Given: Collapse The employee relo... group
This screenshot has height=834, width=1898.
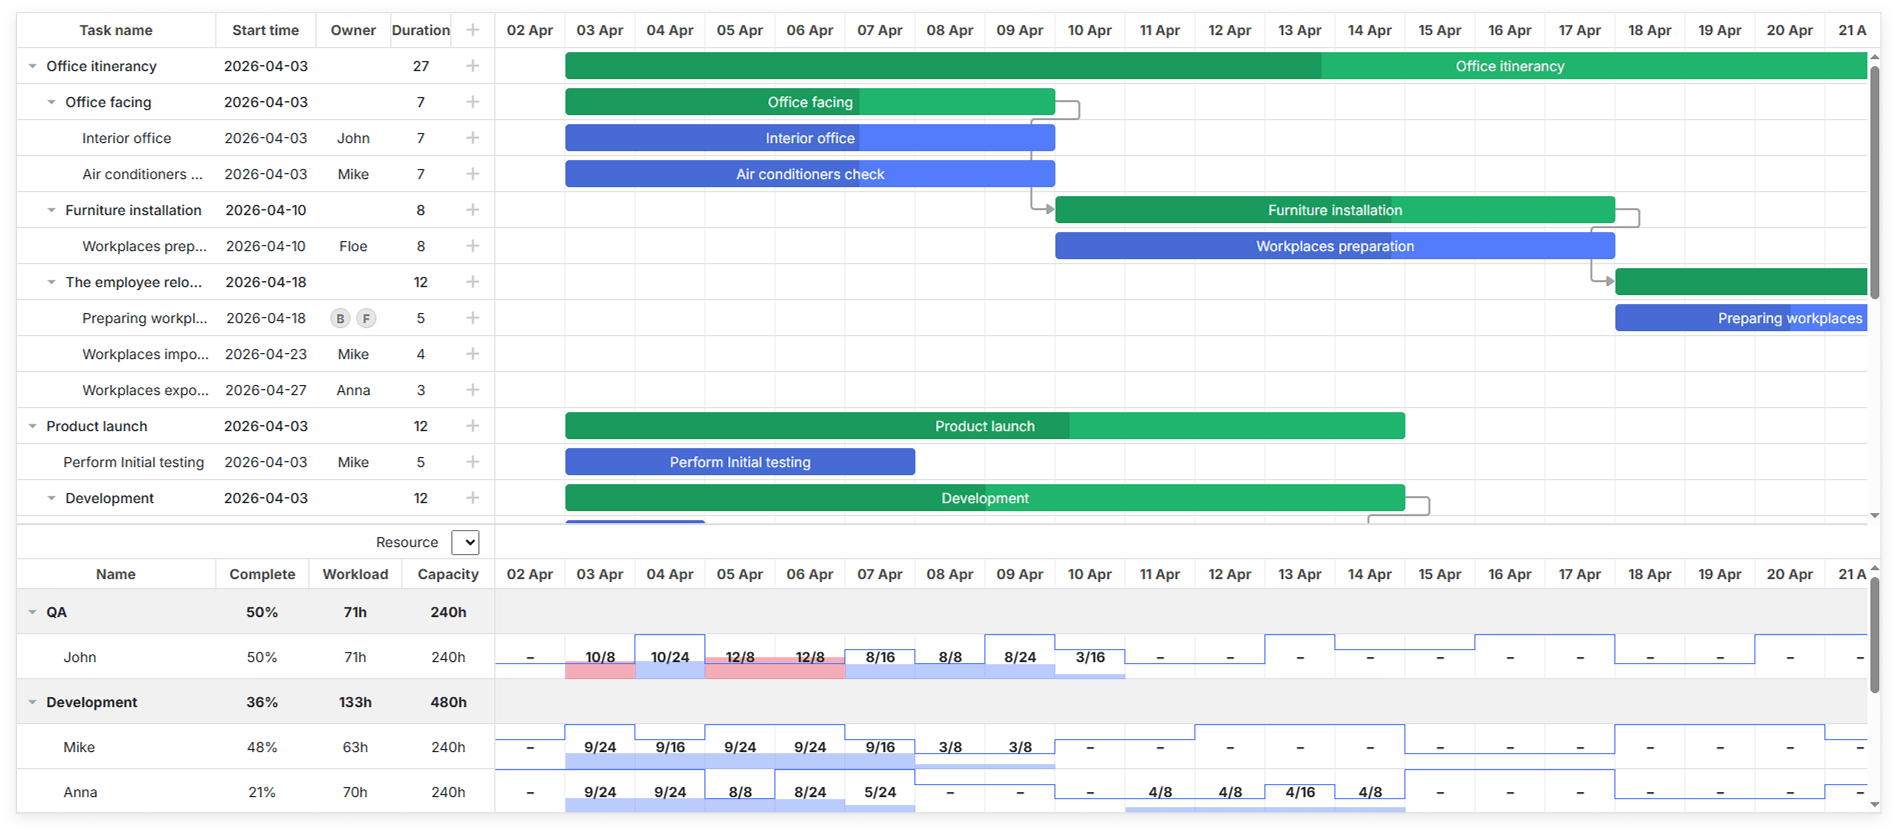Looking at the screenshot, I should (x=51, y=282).
